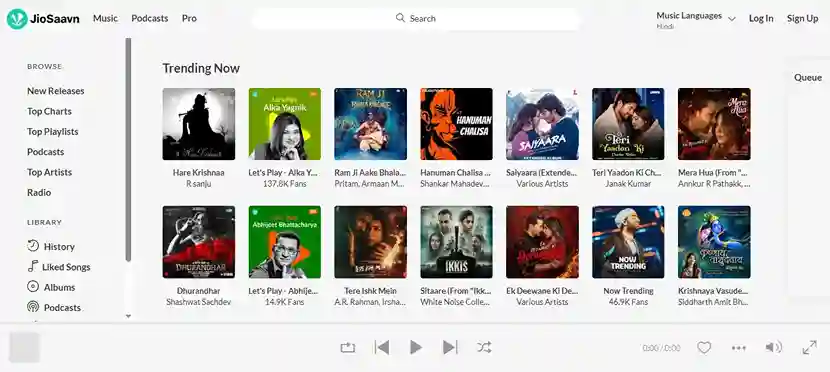This screenshot has height=372, width=830.
Task: Open History from the clock icon
Action: [33, 246]
